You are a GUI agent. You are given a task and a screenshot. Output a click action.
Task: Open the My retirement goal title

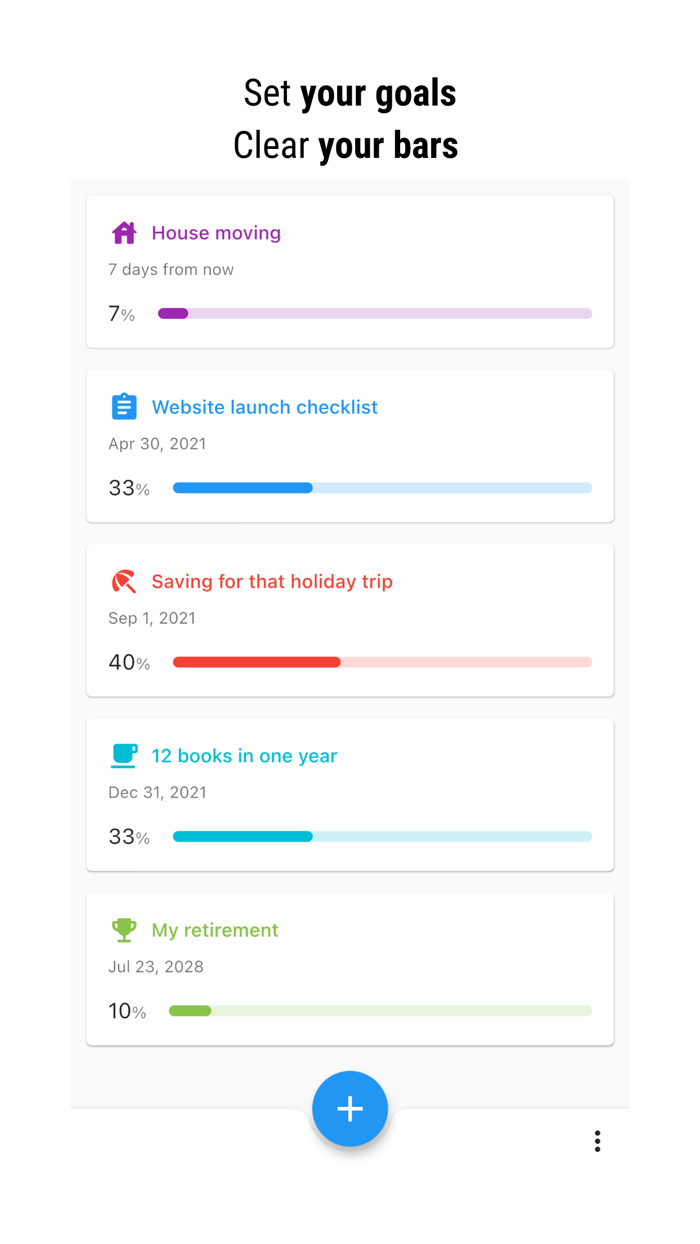(215, 930)
